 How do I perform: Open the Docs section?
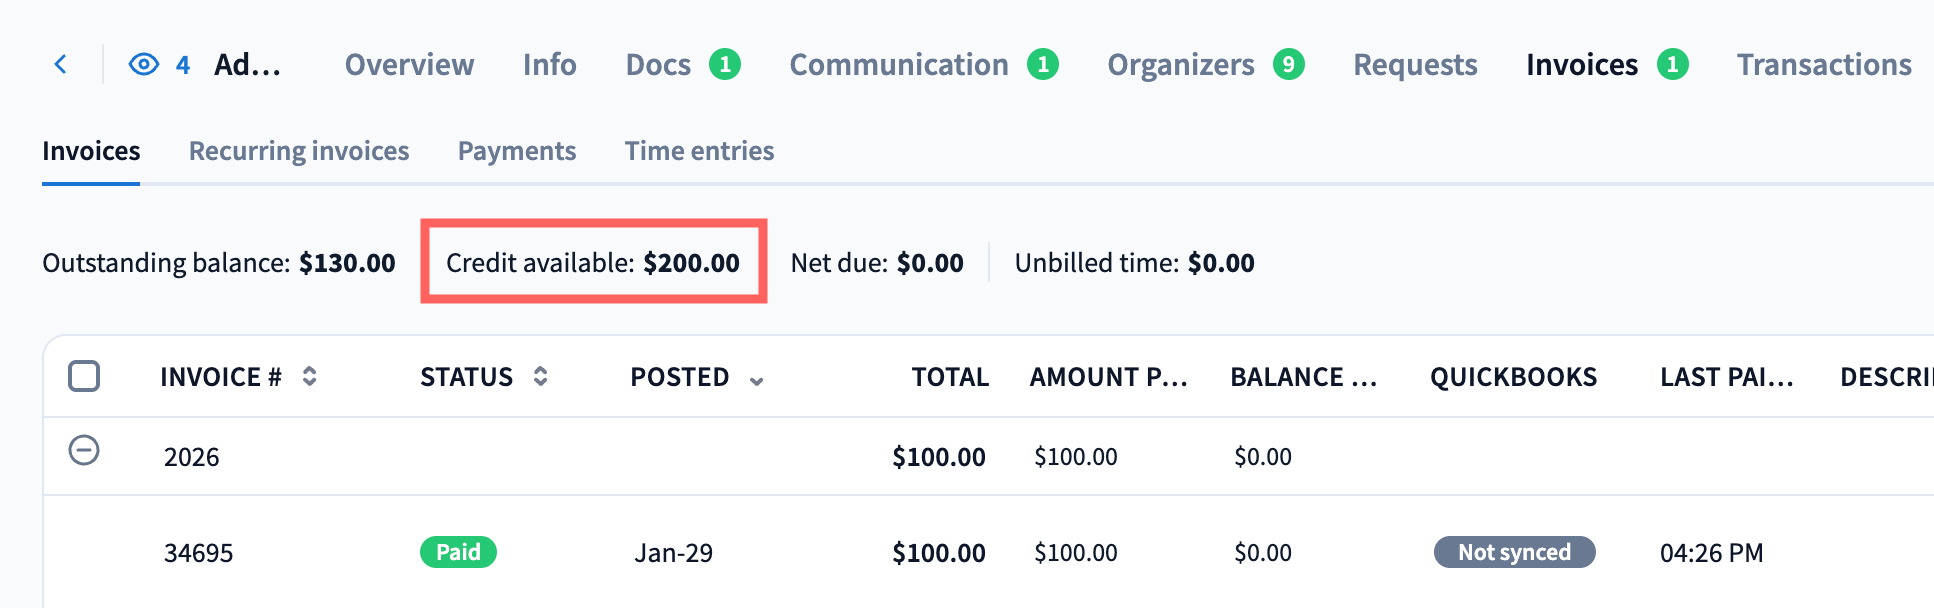pos(658,65)
